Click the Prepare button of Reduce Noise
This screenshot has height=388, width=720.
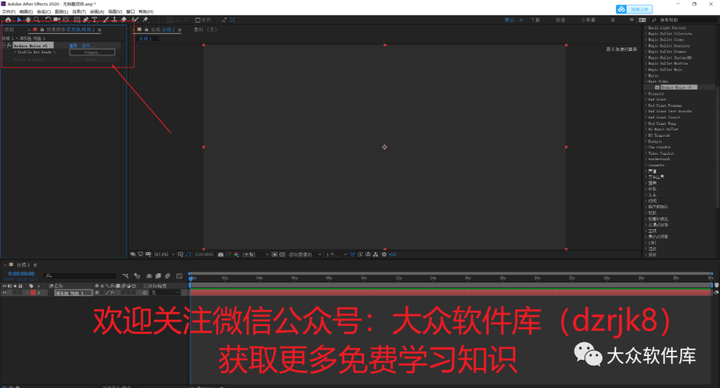tap(92, 52)
